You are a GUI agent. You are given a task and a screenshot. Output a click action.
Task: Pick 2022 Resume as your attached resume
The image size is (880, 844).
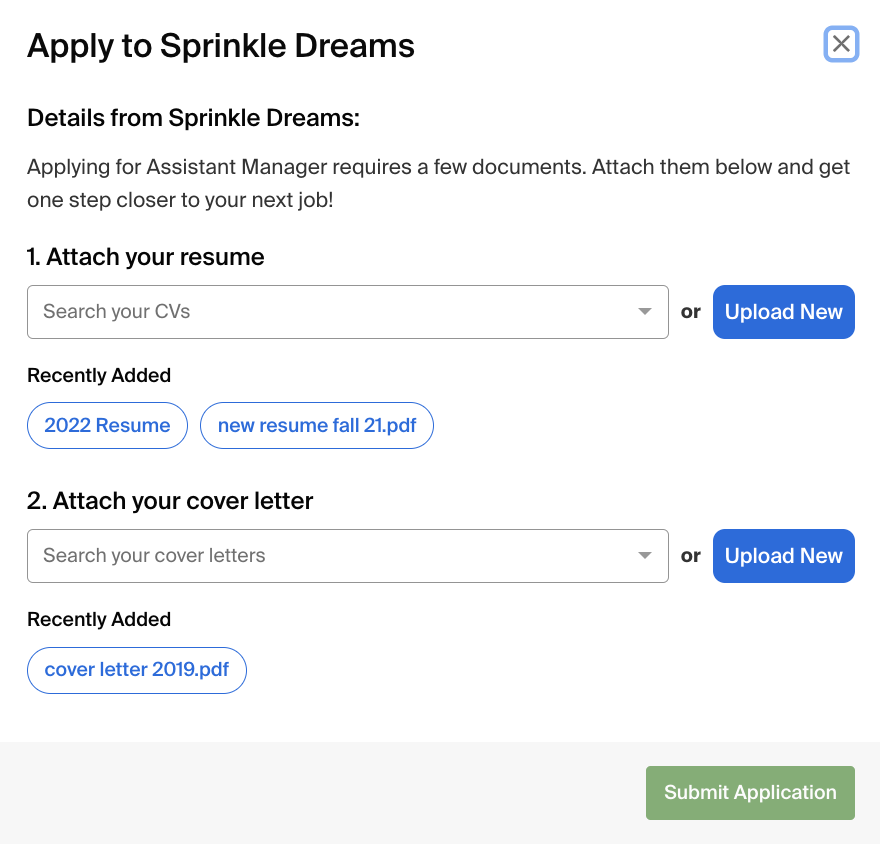(107, 425)
